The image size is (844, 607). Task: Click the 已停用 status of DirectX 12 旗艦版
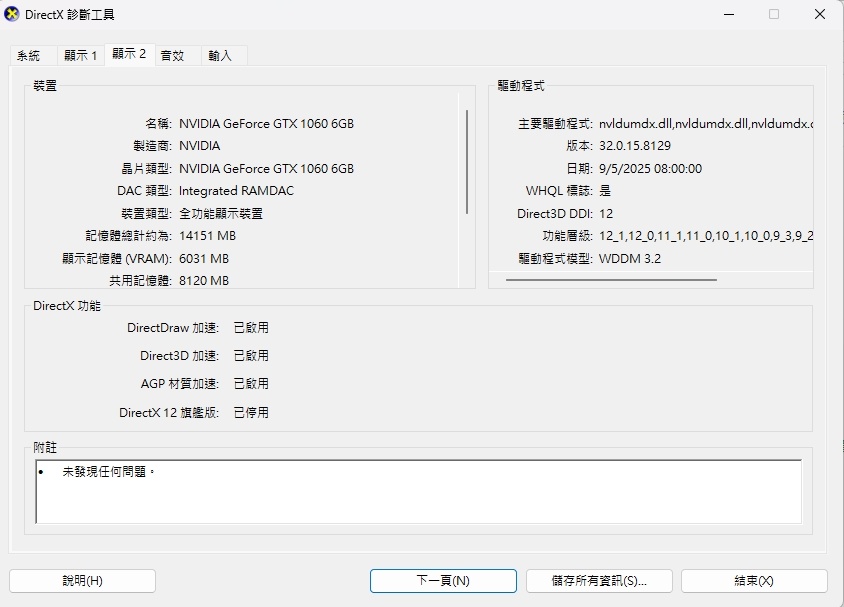tap(251, 412)
